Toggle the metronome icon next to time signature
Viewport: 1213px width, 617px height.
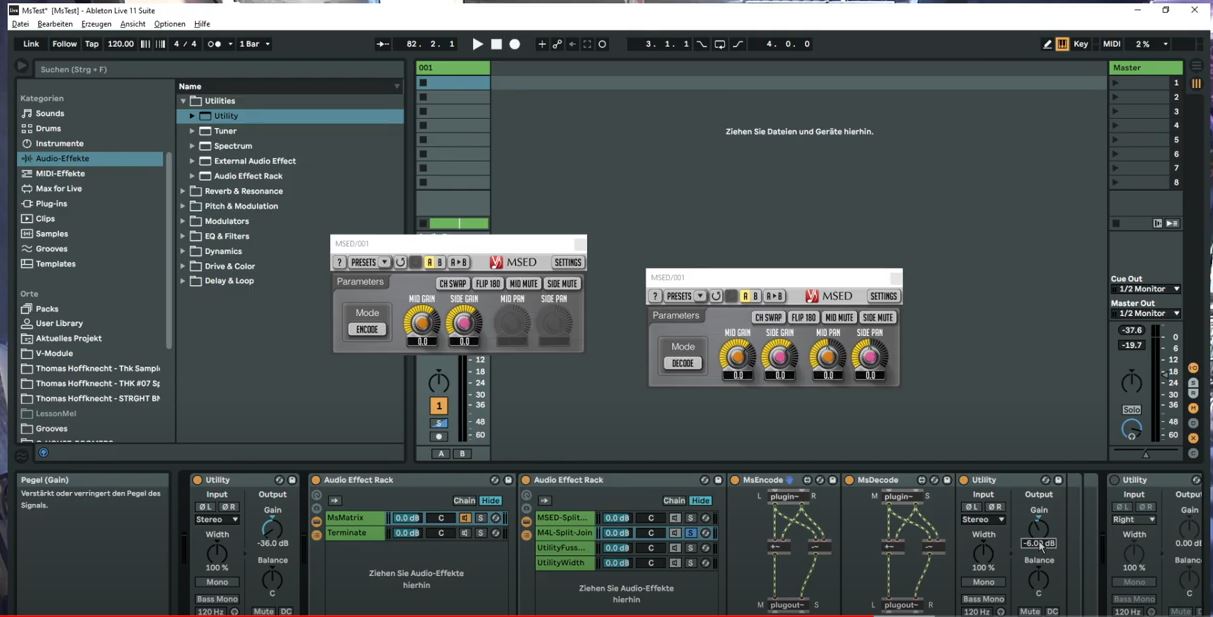pyautogui.click(x=214, y=44)
